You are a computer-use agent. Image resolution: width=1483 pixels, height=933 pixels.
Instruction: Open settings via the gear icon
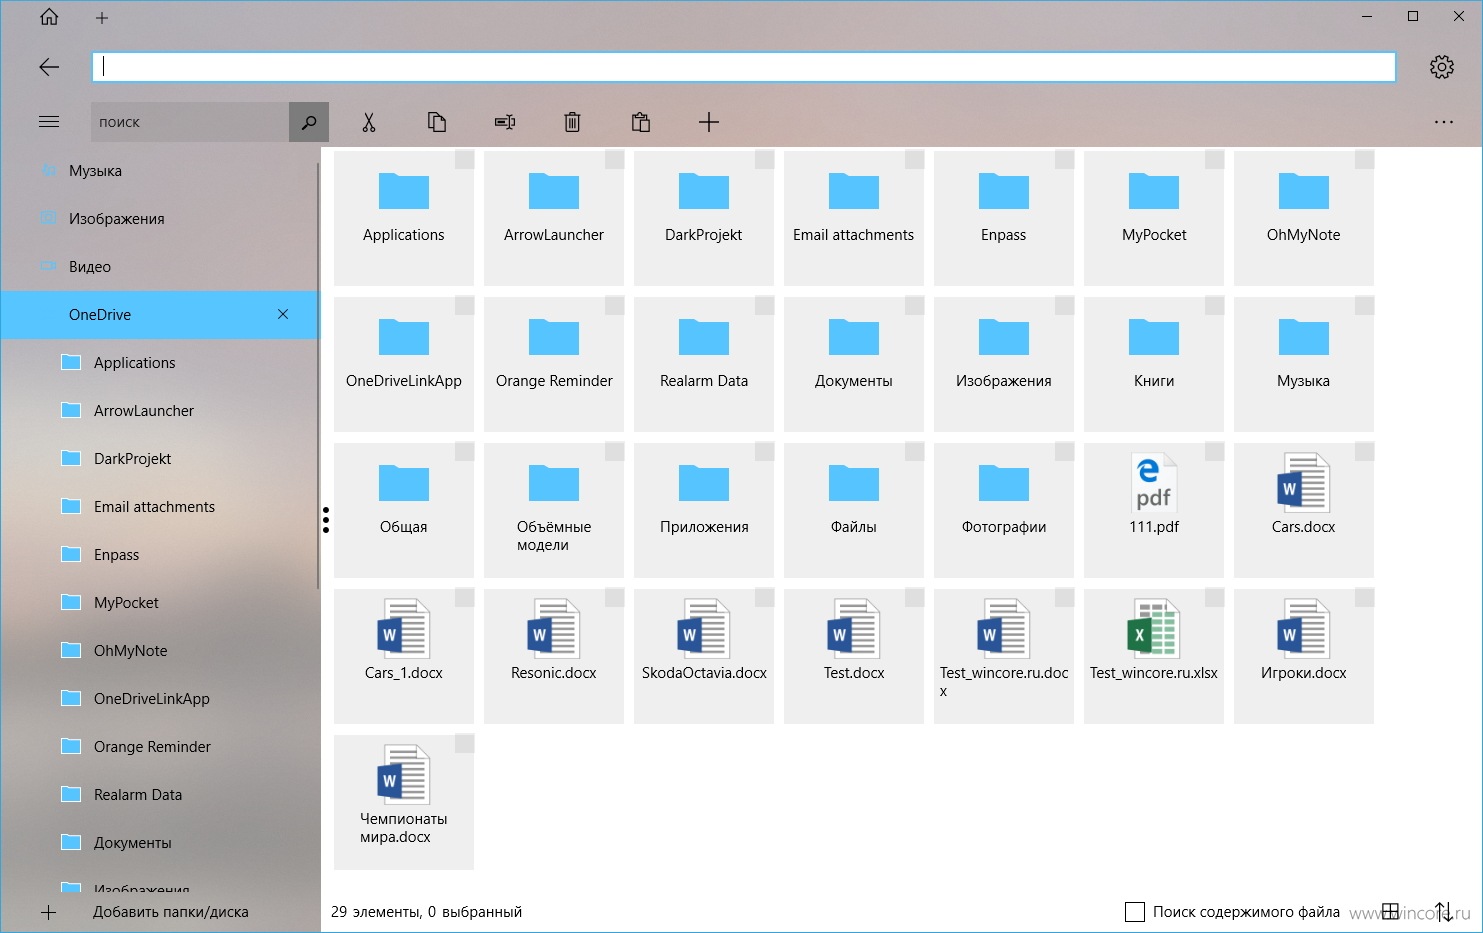point(1442,67)
